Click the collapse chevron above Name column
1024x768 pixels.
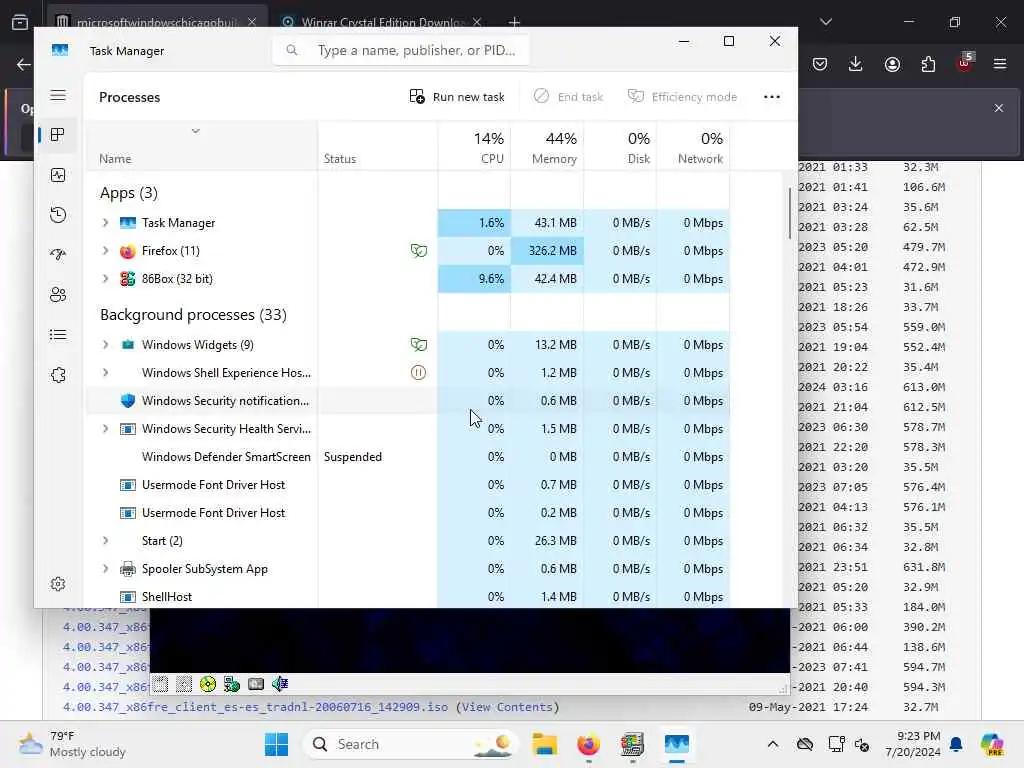point(195,131)
